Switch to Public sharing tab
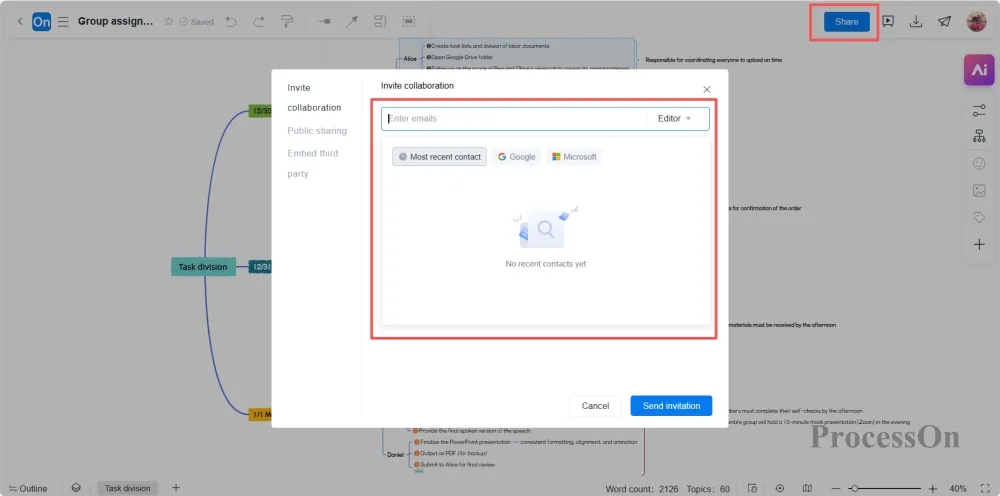The width and height of the screenshot is (1000, 496). 317,131
